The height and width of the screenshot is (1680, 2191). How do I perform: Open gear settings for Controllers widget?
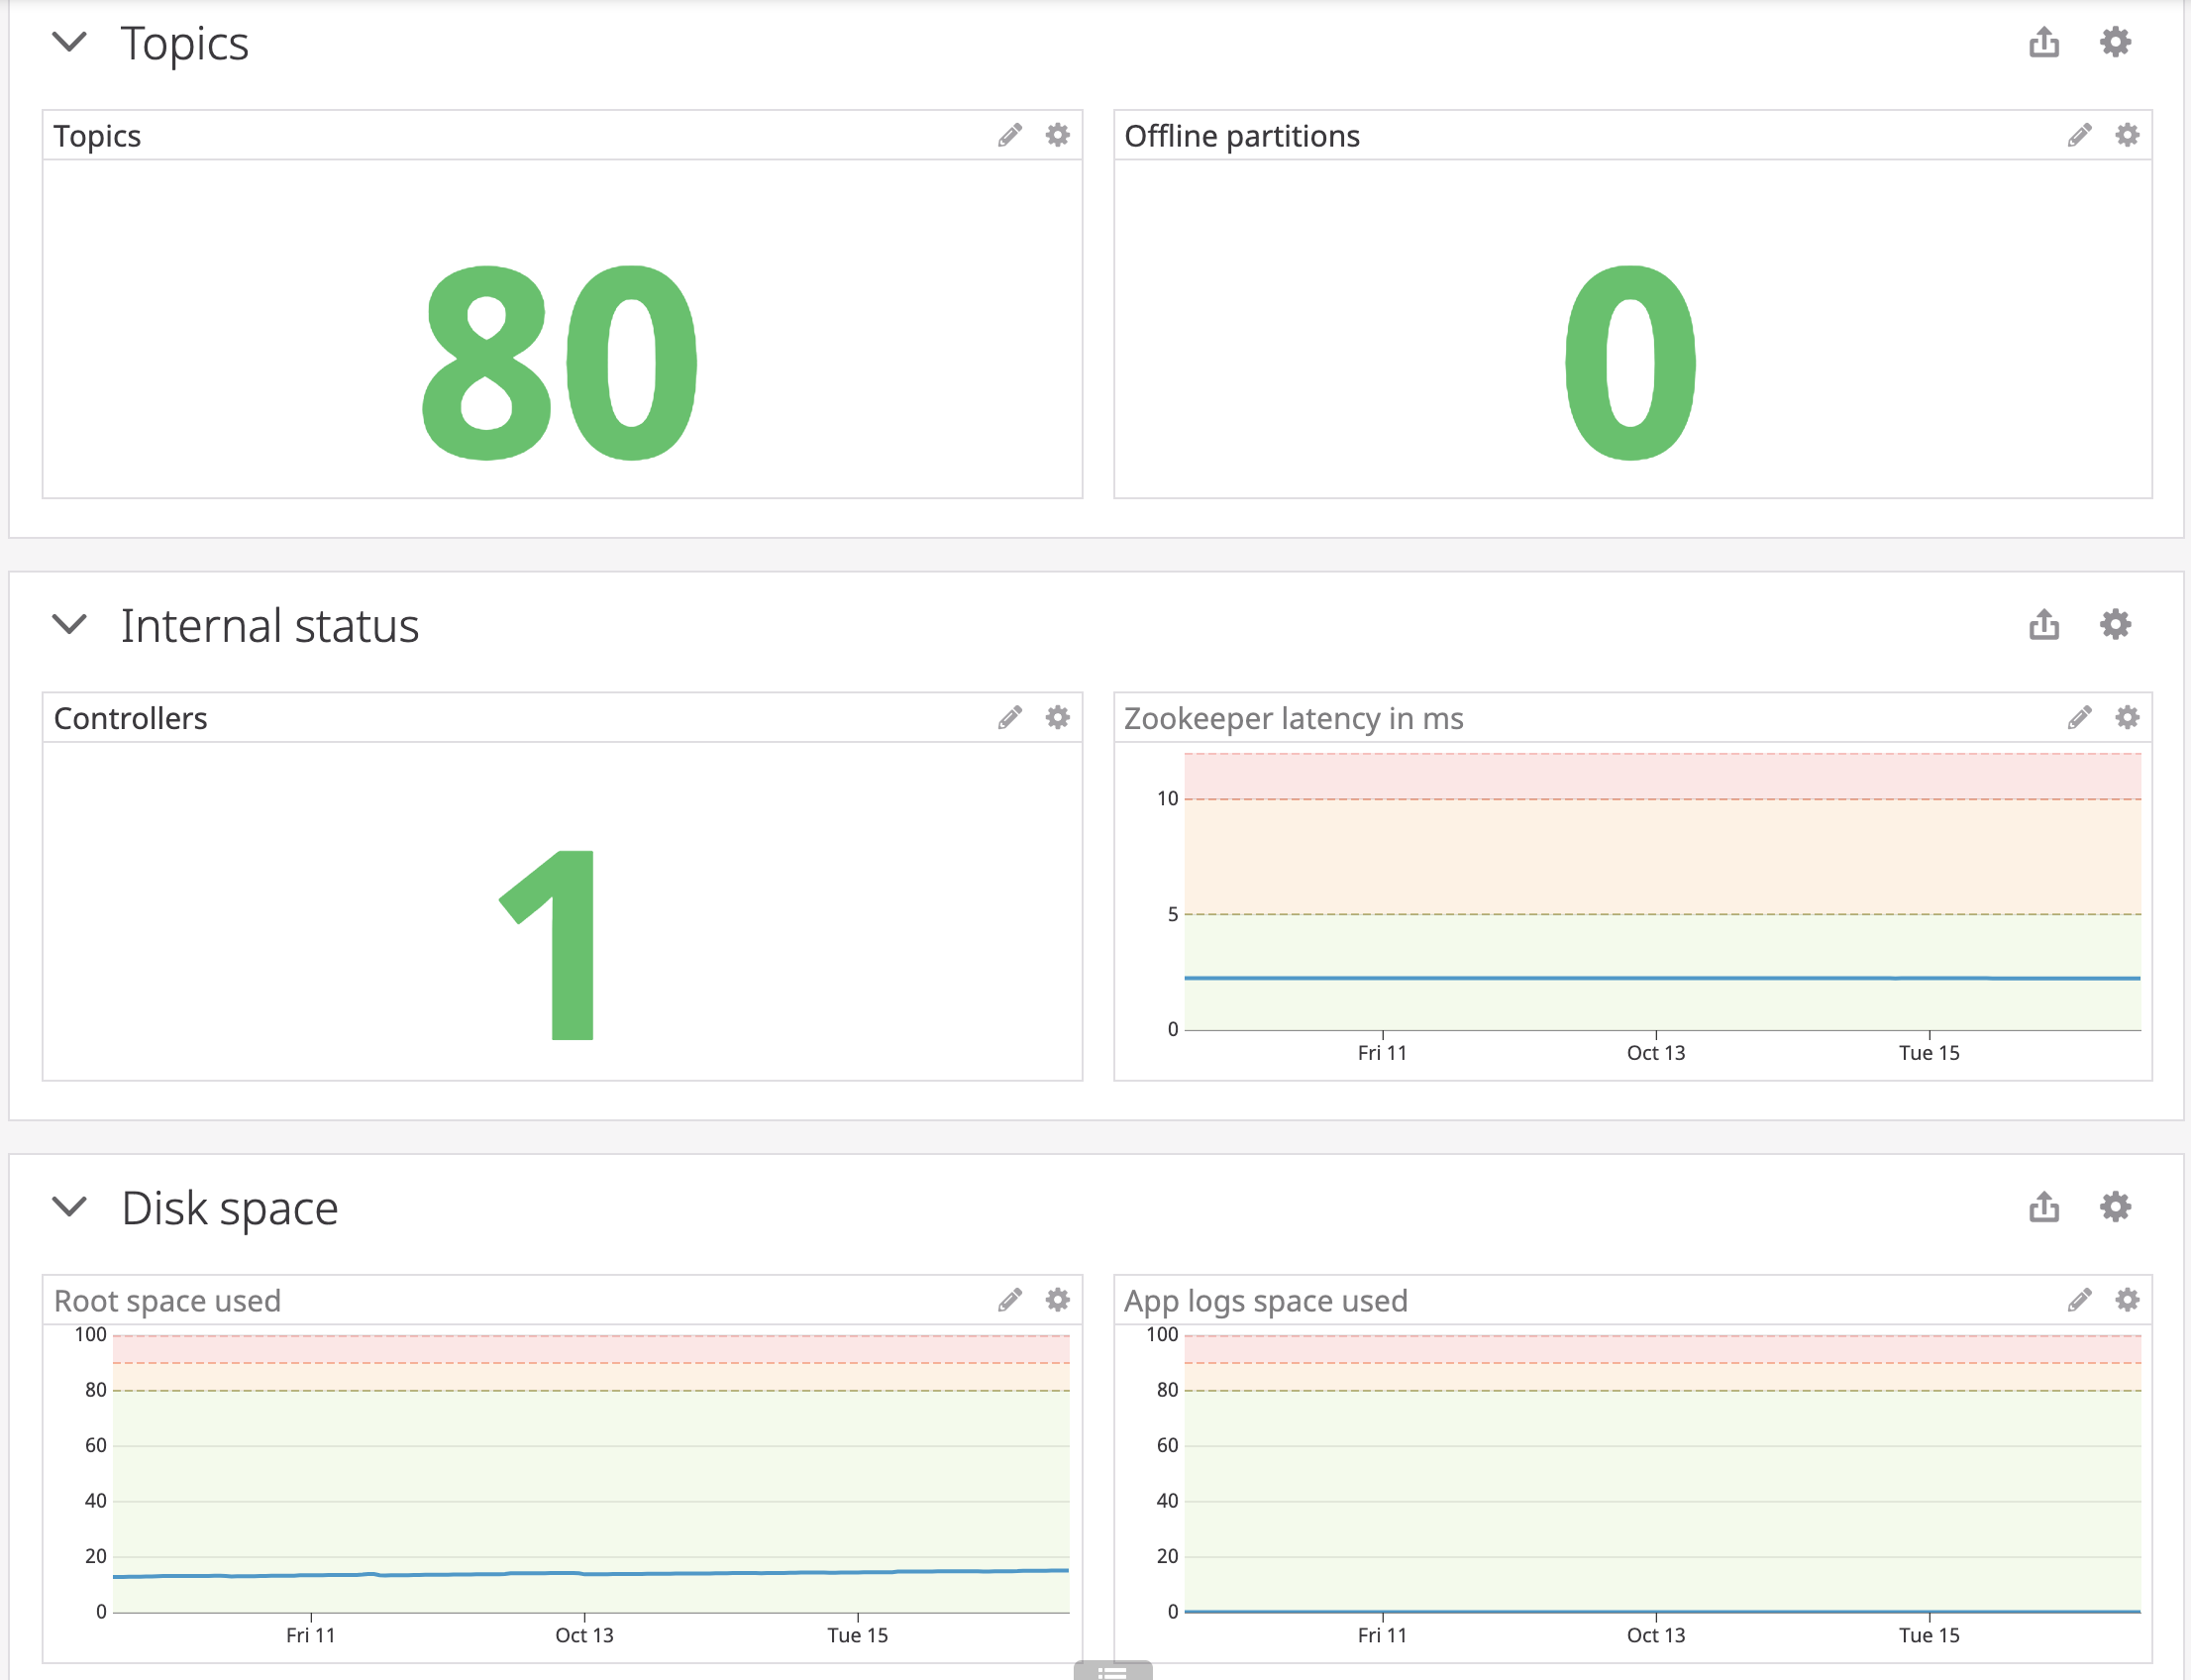(1058, 717)
